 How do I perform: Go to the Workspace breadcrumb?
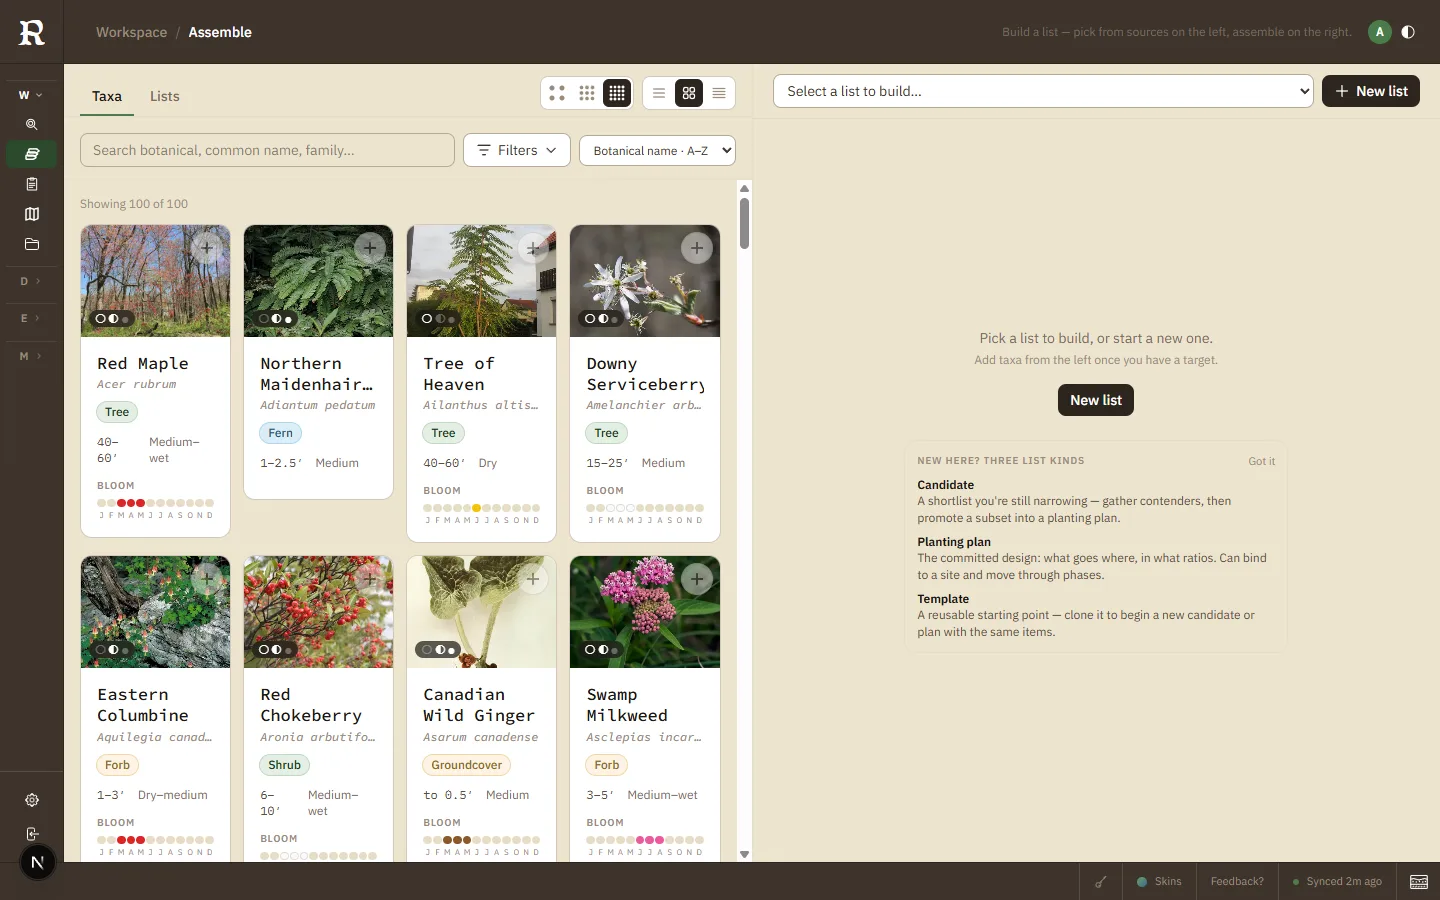[131, 32]
